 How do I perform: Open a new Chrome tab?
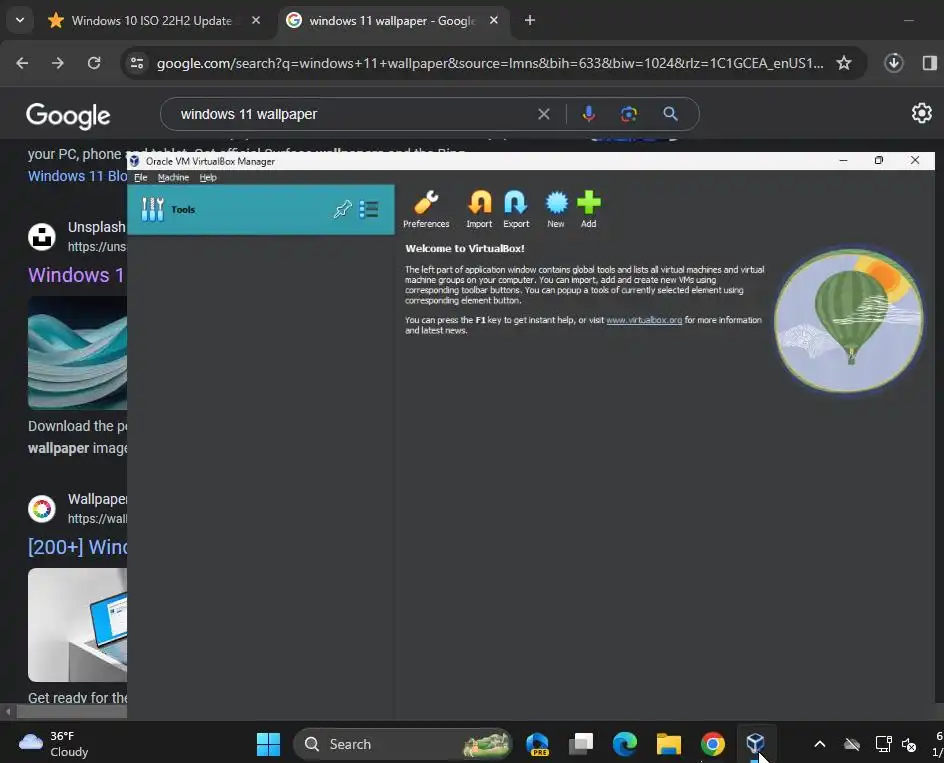pyautogui.click(x=530, y=20)
